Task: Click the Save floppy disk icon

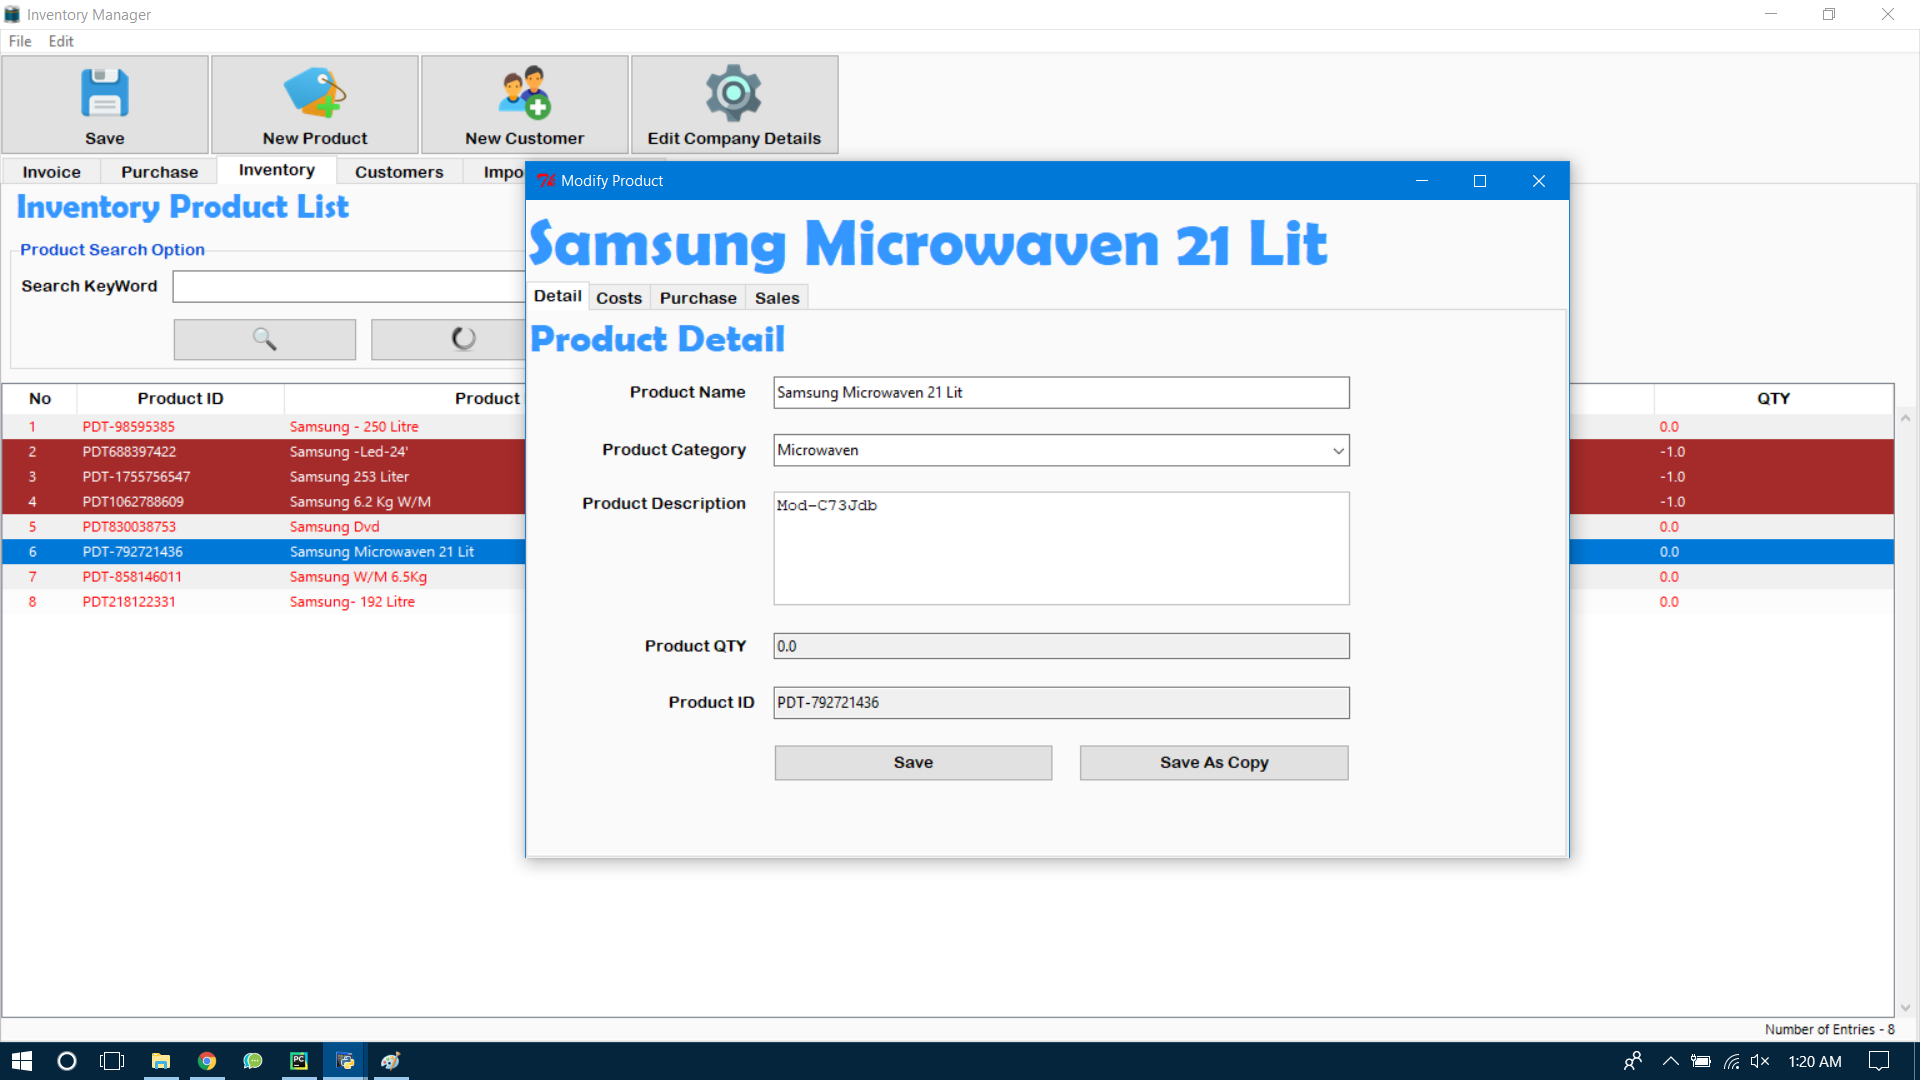Action: tap(104, 93)
